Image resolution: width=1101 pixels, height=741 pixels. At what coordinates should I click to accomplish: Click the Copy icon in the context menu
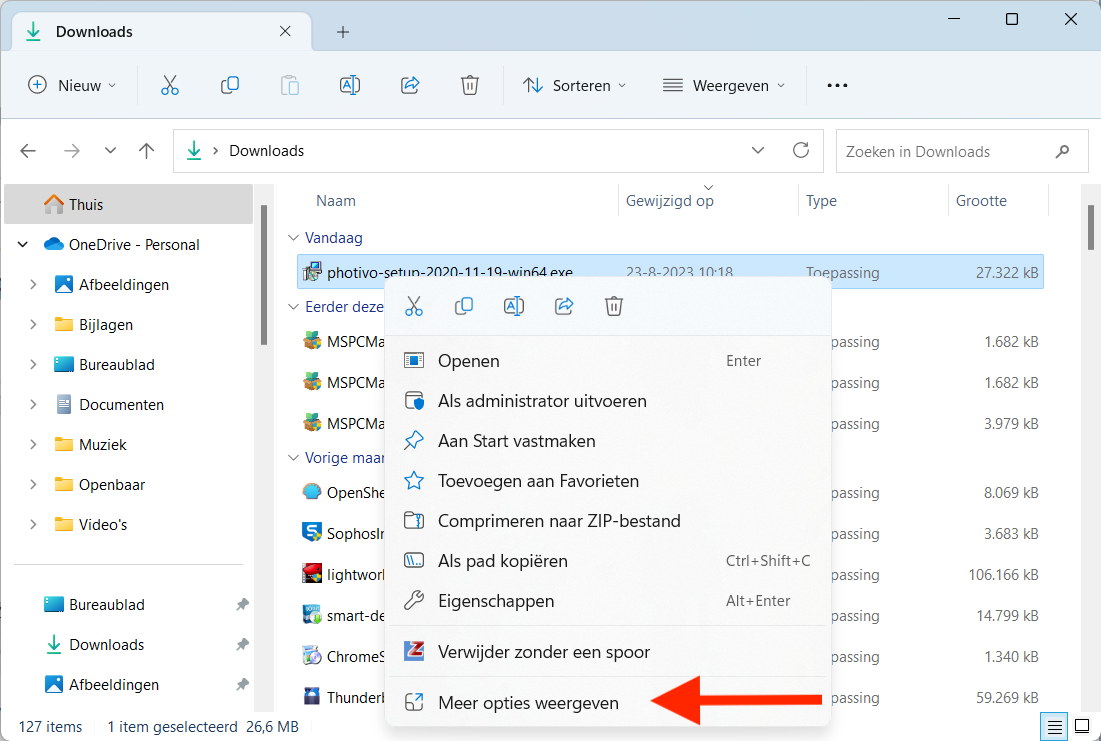coord(464,306)
